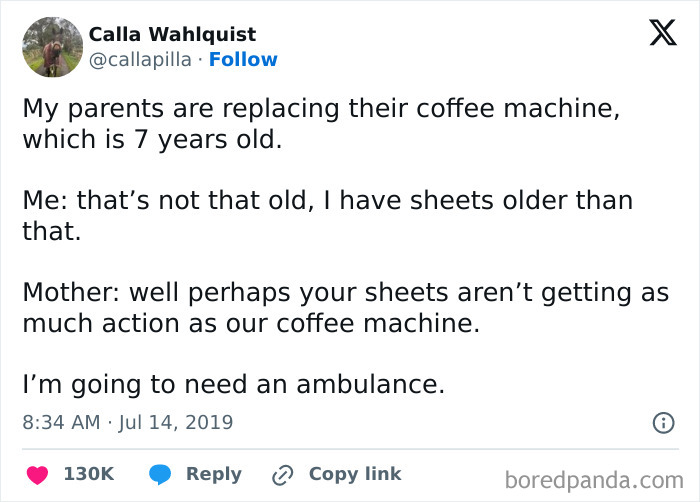700x502 pixels.
Task: Click the blue reply bubble icon
Action: click(161, 474)
